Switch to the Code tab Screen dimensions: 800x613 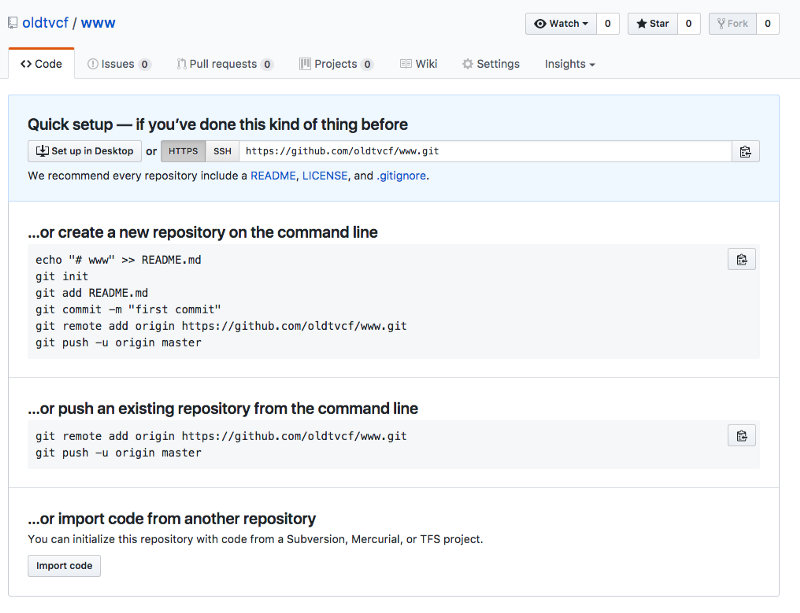[41, 64]
